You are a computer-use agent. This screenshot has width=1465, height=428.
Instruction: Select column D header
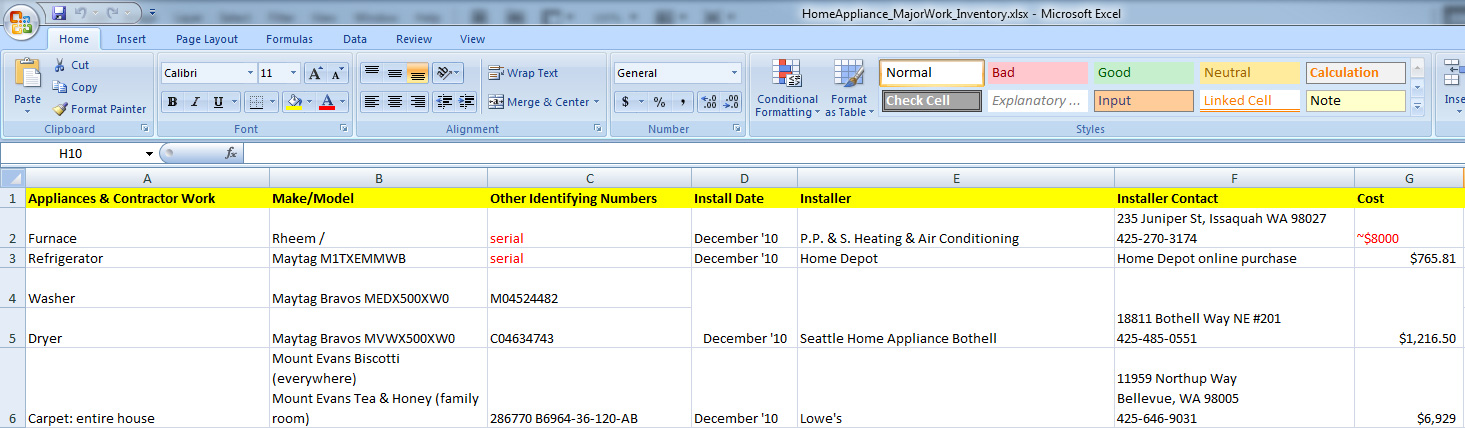tap(744, 178)
